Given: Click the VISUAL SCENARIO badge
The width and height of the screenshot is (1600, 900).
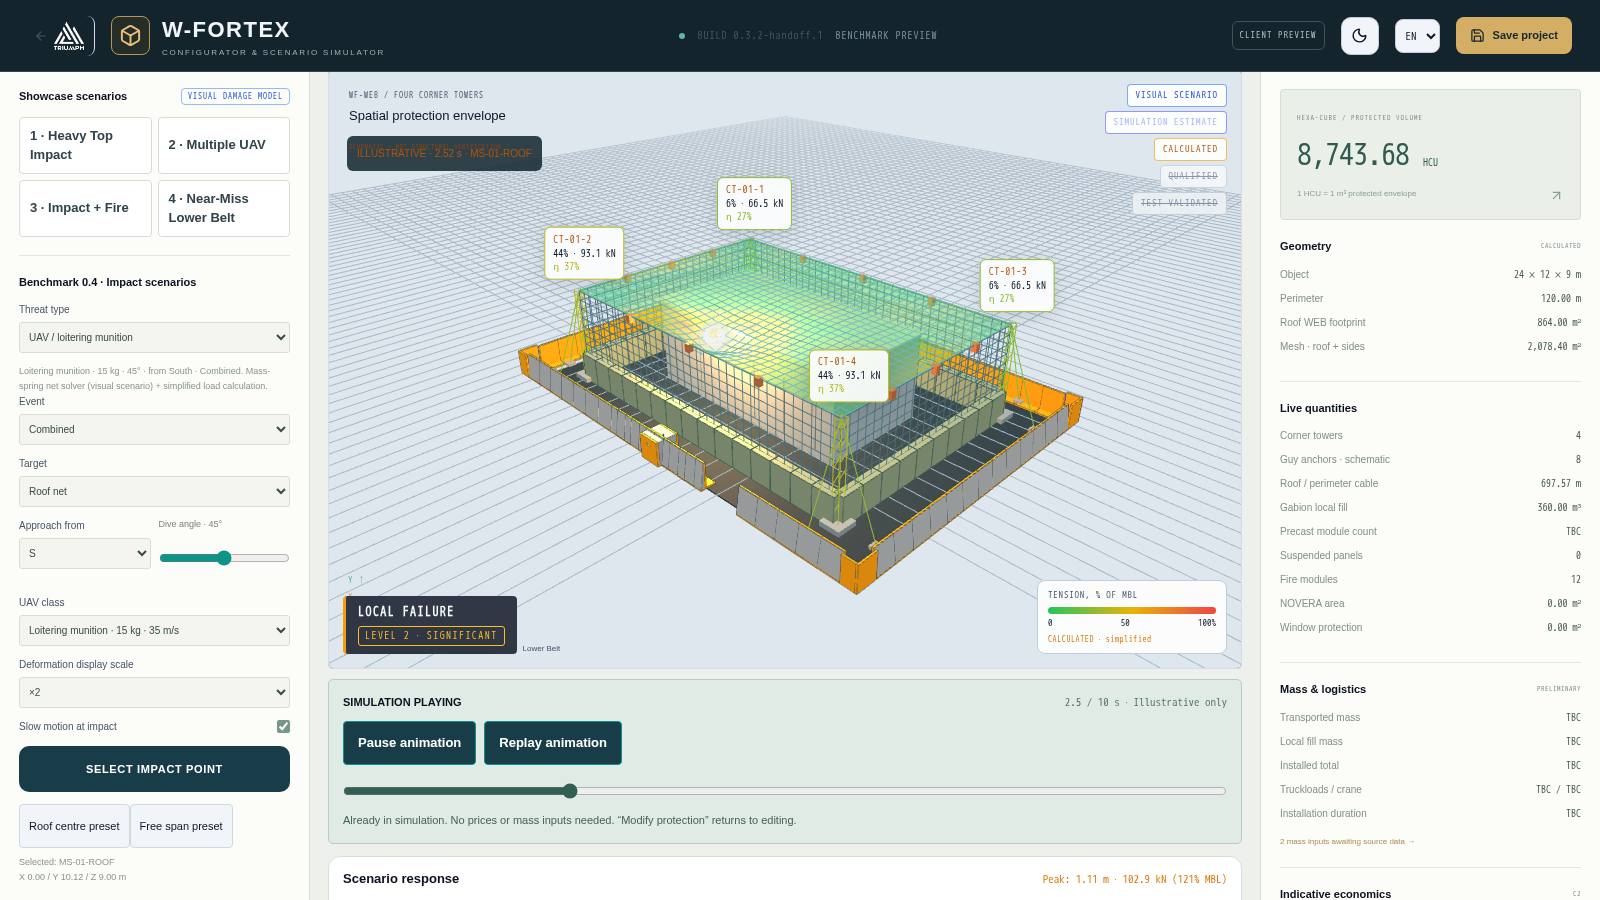Looking at the screenshot, I should (x=1177, y=95).
